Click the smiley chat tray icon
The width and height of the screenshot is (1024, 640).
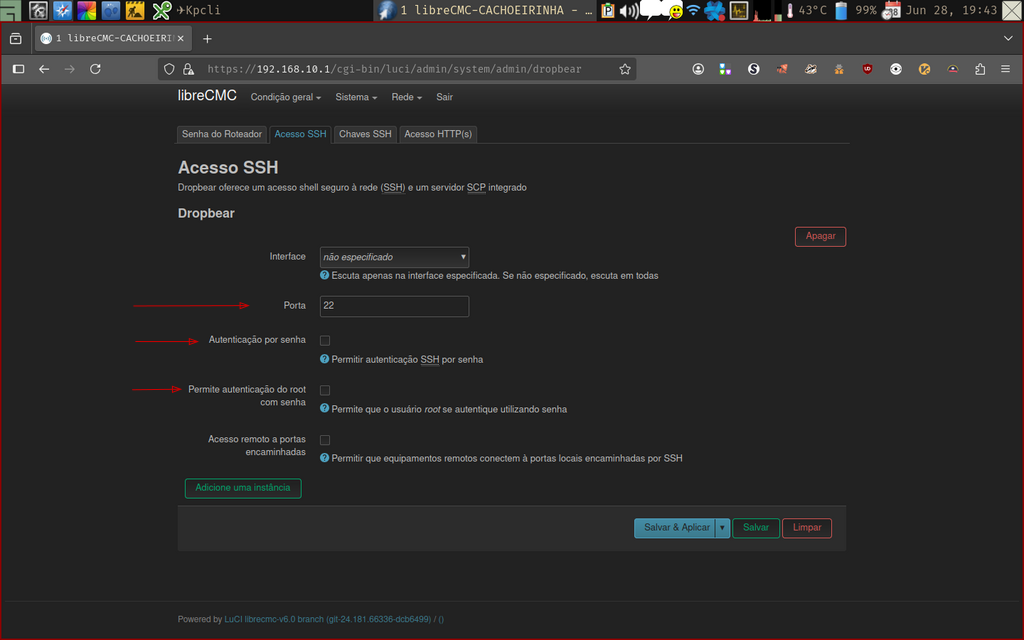pyautogui.click(x=676, y=12)
